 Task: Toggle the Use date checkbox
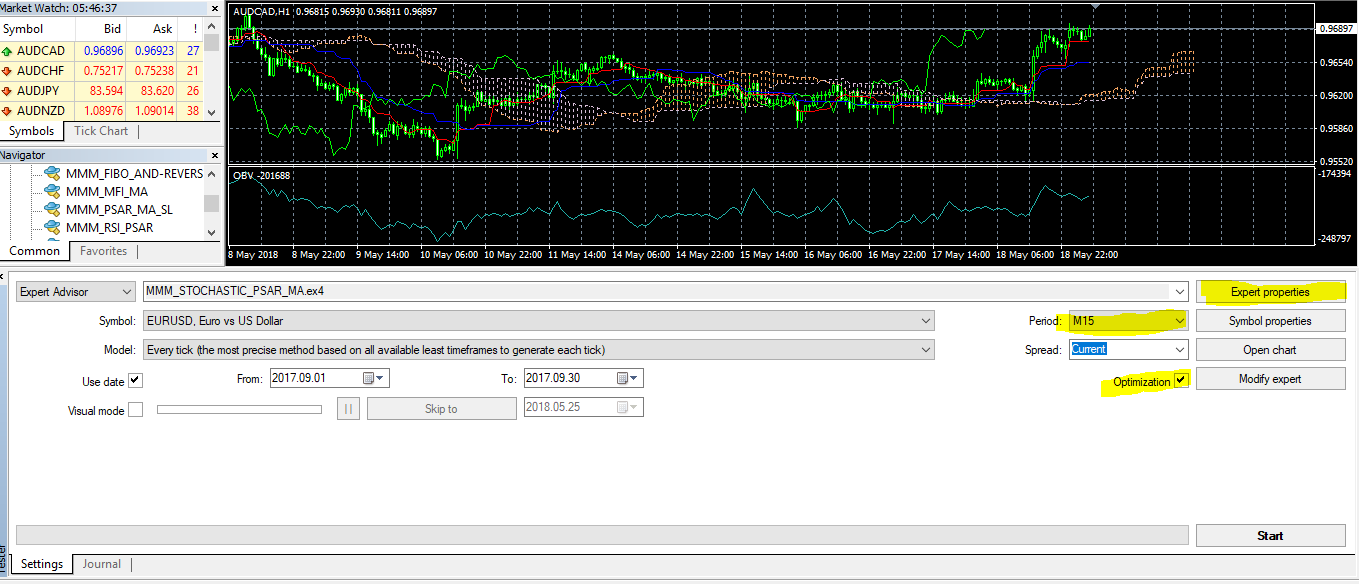[x=136, y=381]
